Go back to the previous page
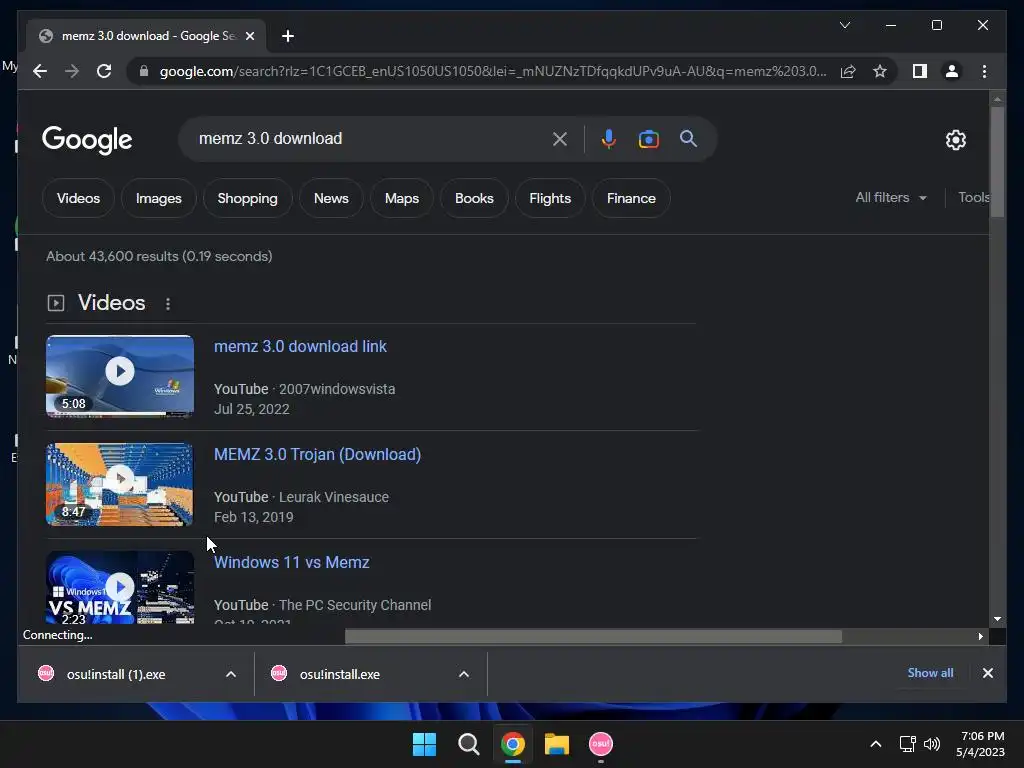Image resolution: width=1024 pixels, height=768 pixels. tap(40, 71)
